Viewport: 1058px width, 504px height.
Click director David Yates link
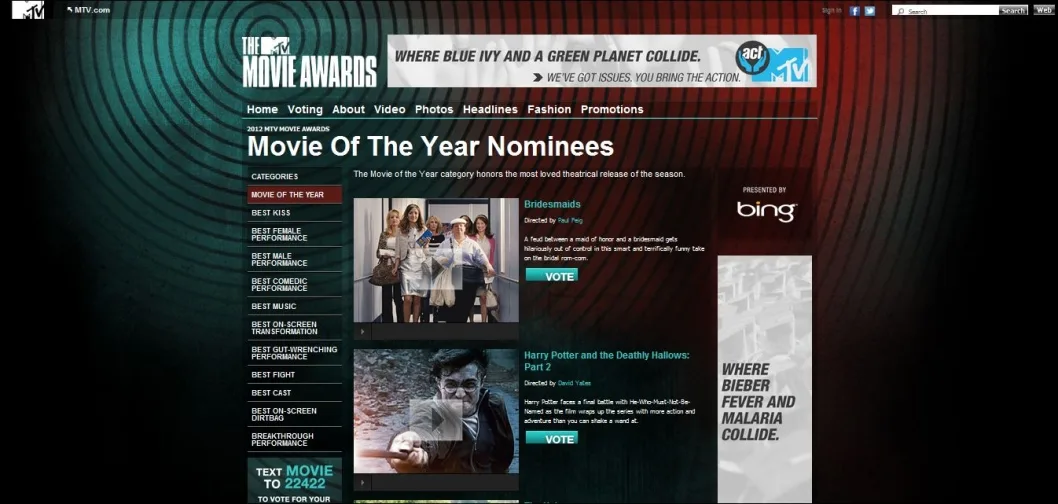coord(574,383)
